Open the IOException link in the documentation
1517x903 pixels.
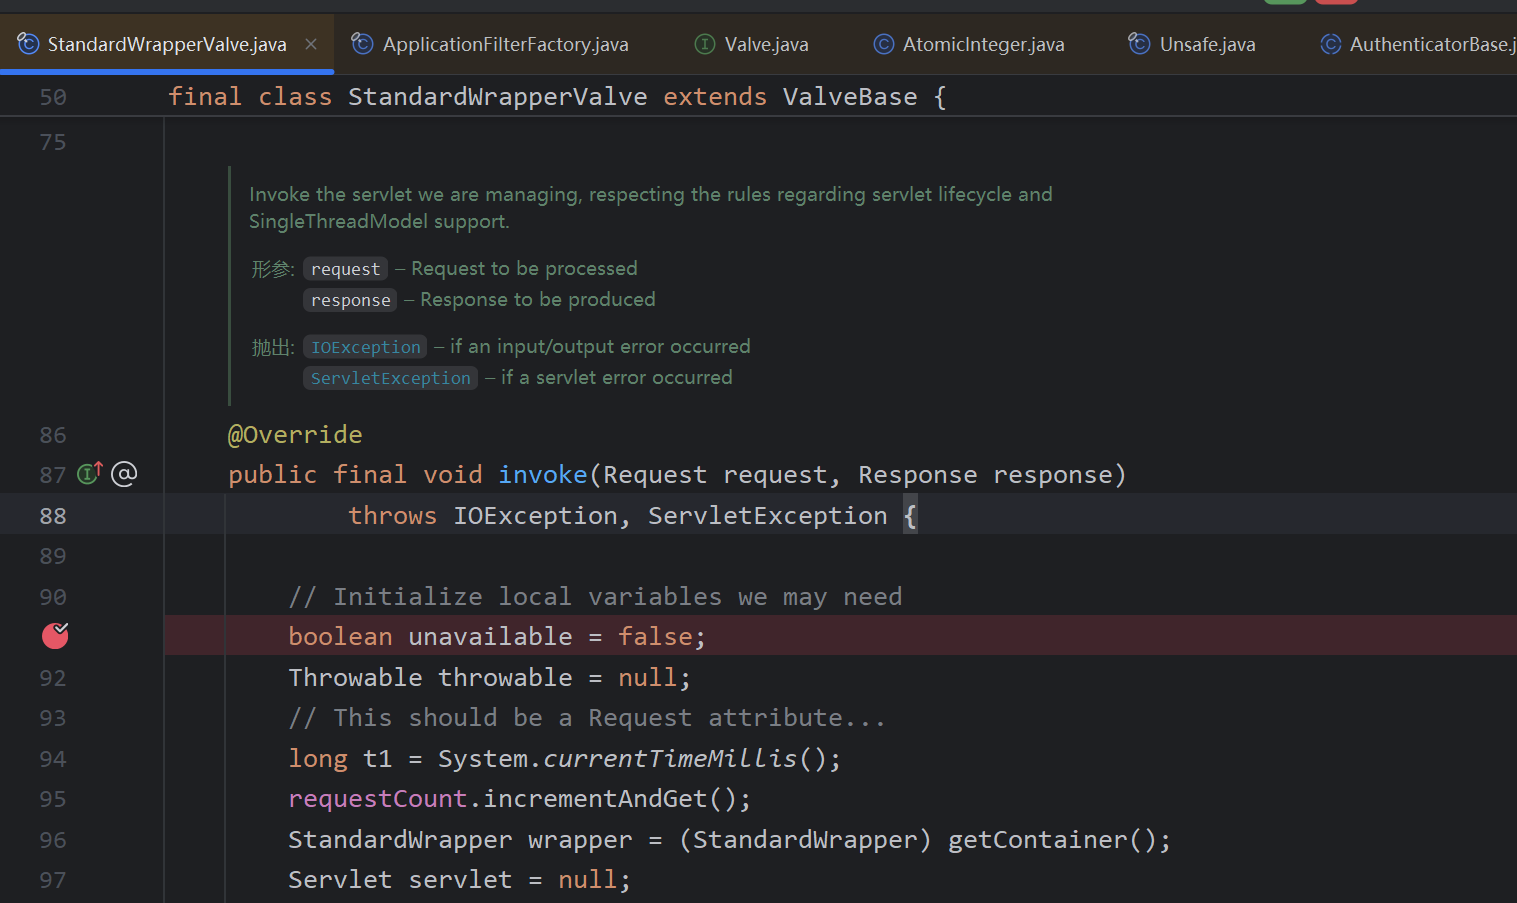pyautogui.click(x=365, y=347)
